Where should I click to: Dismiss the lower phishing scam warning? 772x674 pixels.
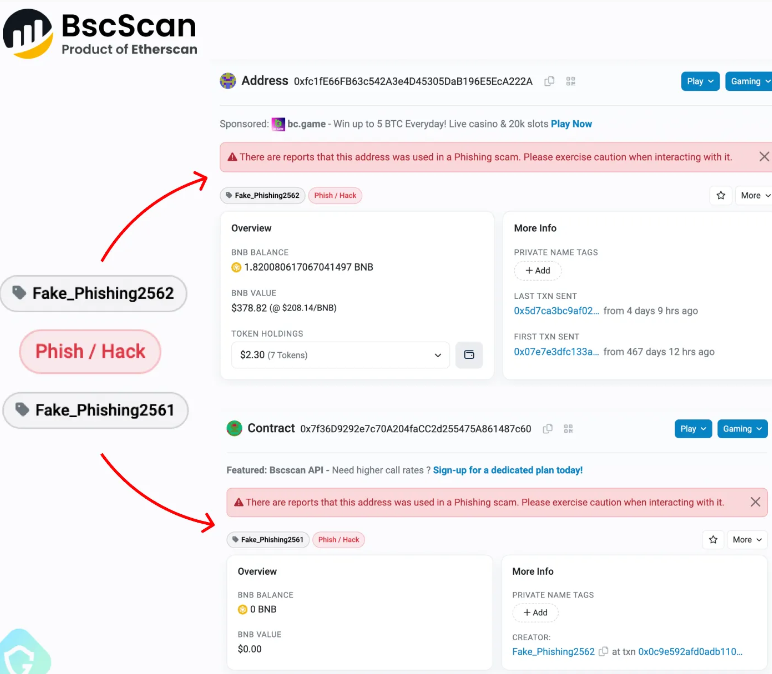(755, 502)
